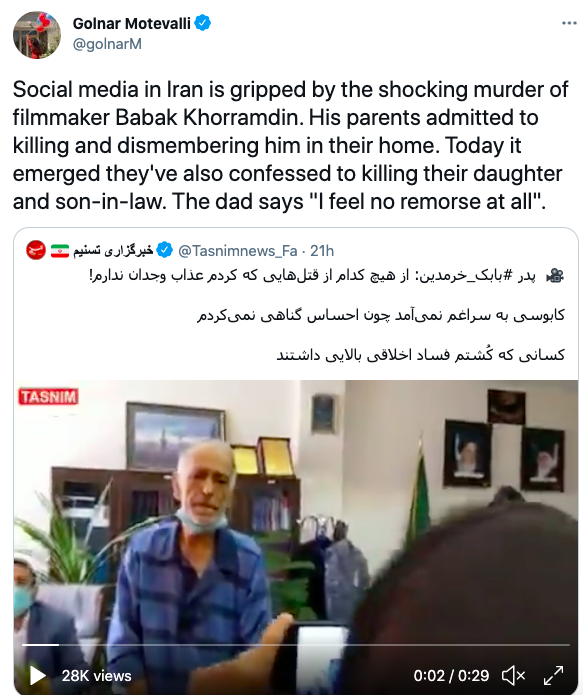This screenshot has height=695, width=583.
Task: Click the Tasnim news red avatar icon
Action: click(x=36, y=250)
